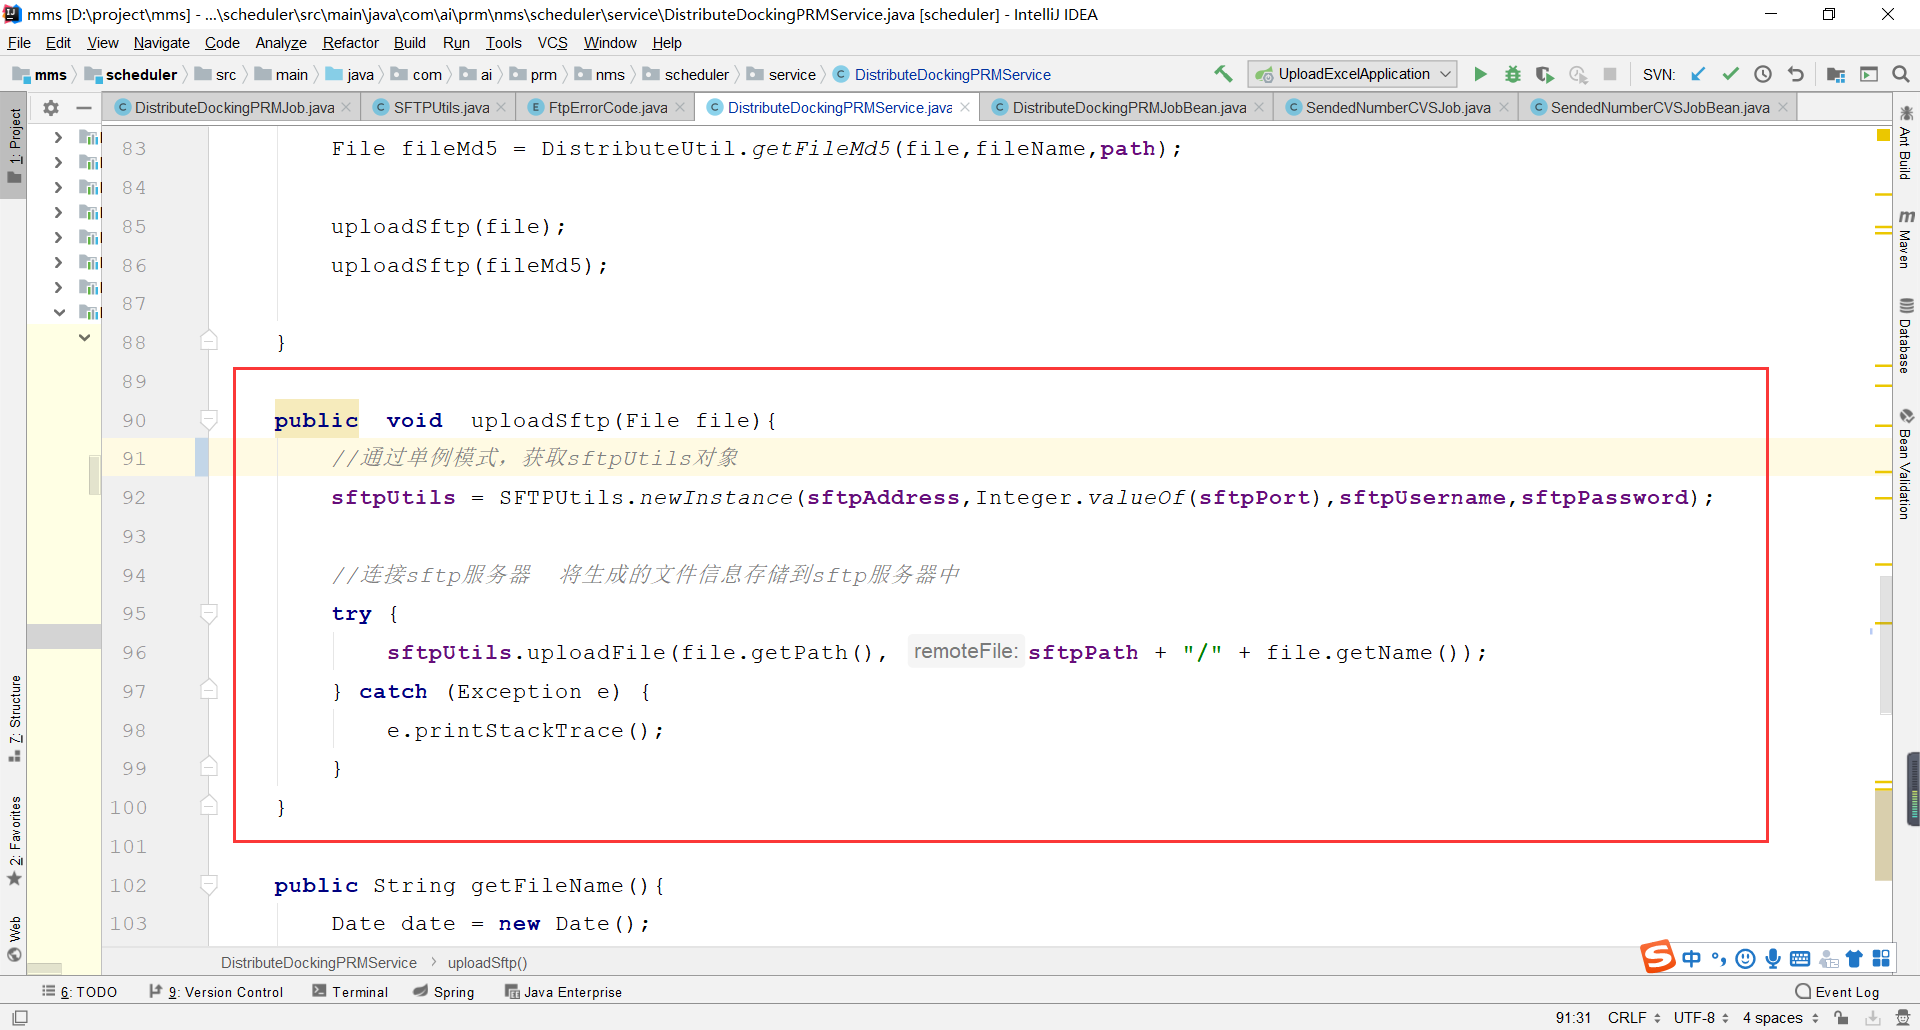The height and width of the screenshot is (1030, 1920).
Task: Click the fold marker at line 97 catch
Action: coord(209,691)
